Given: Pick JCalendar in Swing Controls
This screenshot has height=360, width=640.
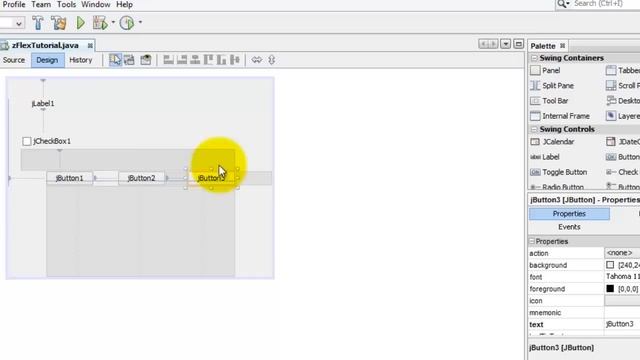Looking at the screenshot, I should [552, 142].
